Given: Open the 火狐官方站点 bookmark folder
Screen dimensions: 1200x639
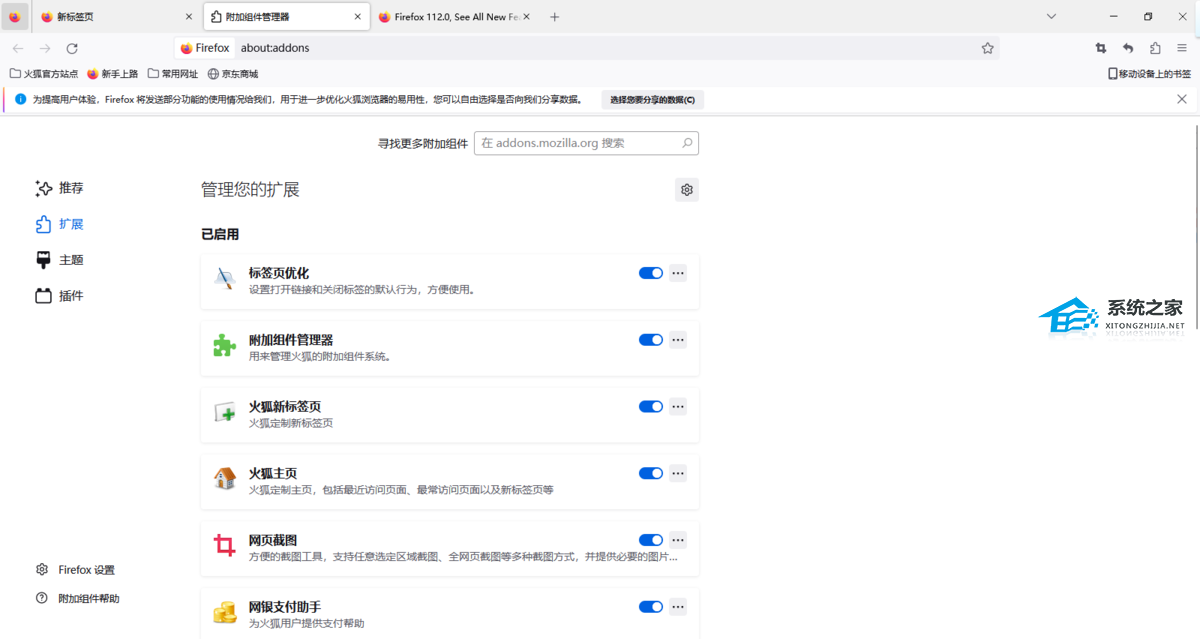Looking at the screenshot, I should pos(44,74).
